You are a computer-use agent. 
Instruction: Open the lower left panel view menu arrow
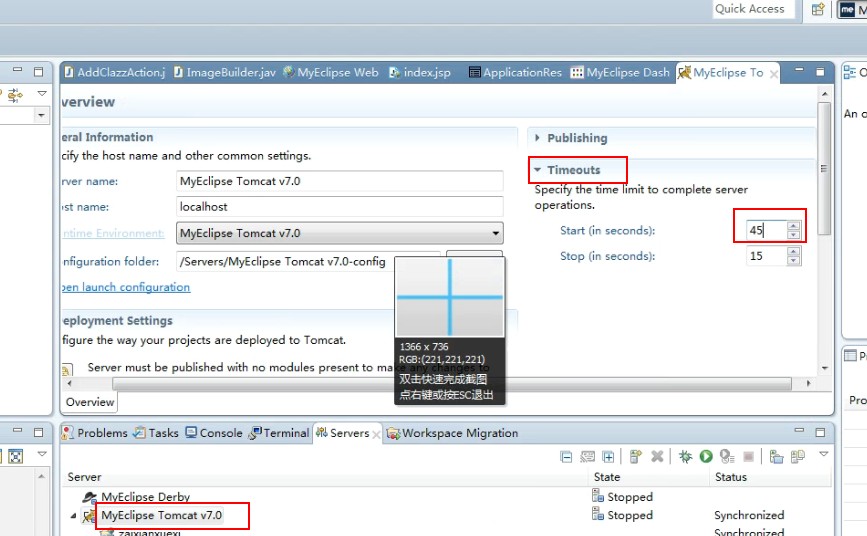42,454
